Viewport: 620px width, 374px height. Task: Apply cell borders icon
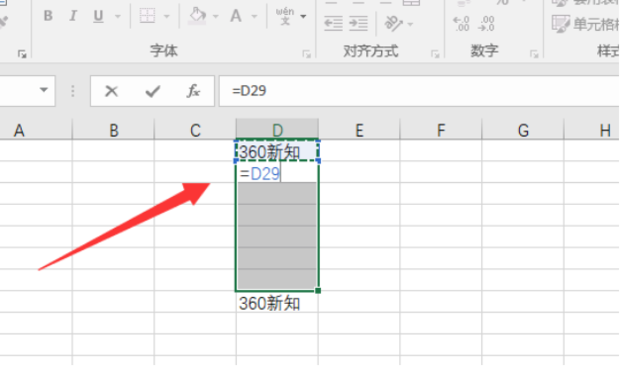tap(147, 16)
